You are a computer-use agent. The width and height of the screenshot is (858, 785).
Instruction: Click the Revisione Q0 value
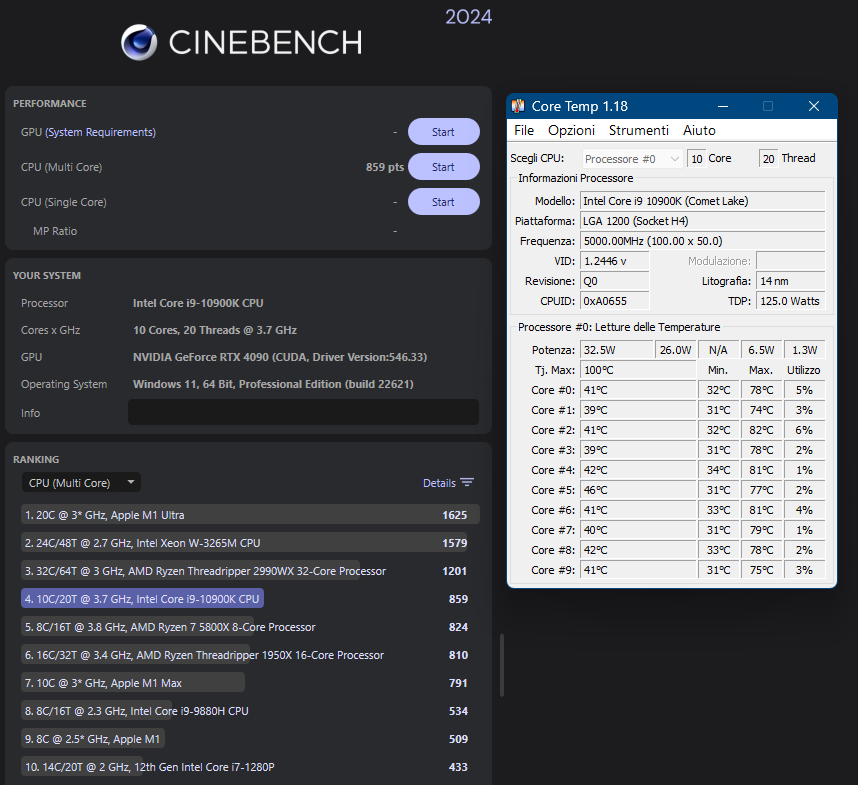(614, 281)
